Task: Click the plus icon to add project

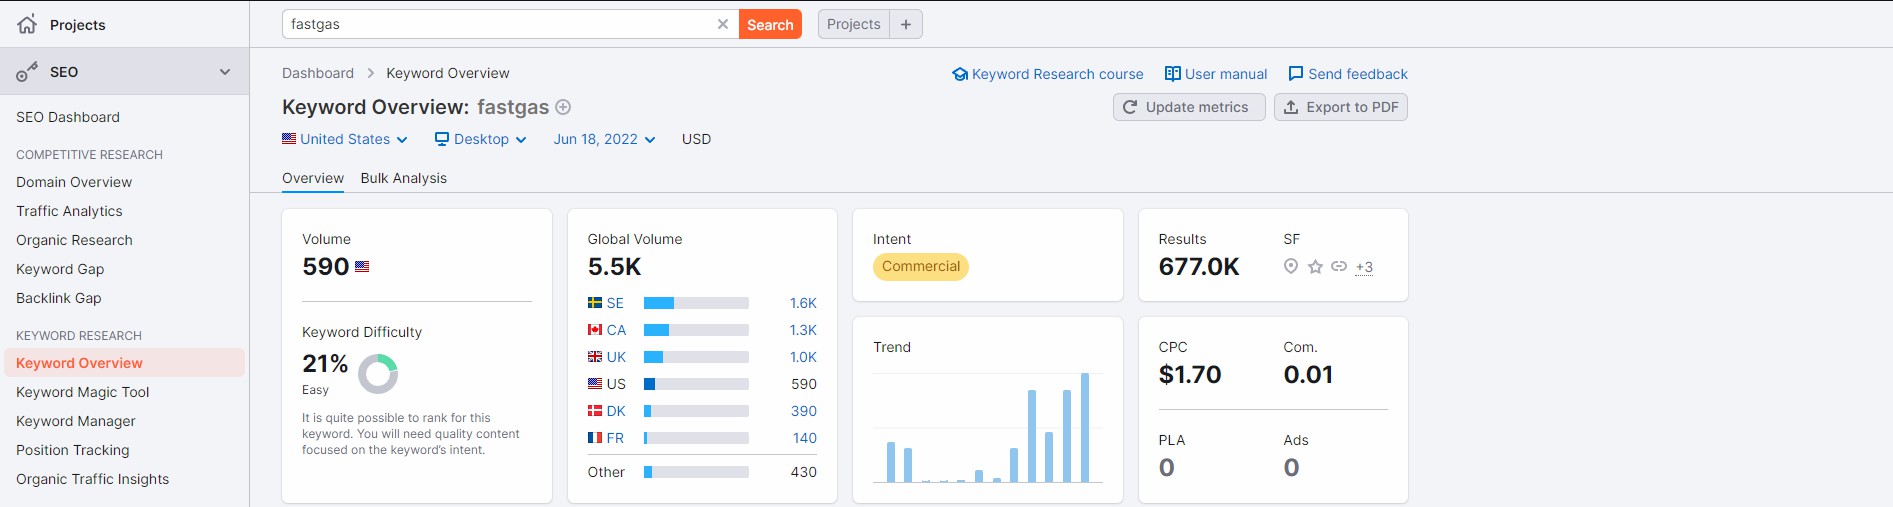Action: 906,24
